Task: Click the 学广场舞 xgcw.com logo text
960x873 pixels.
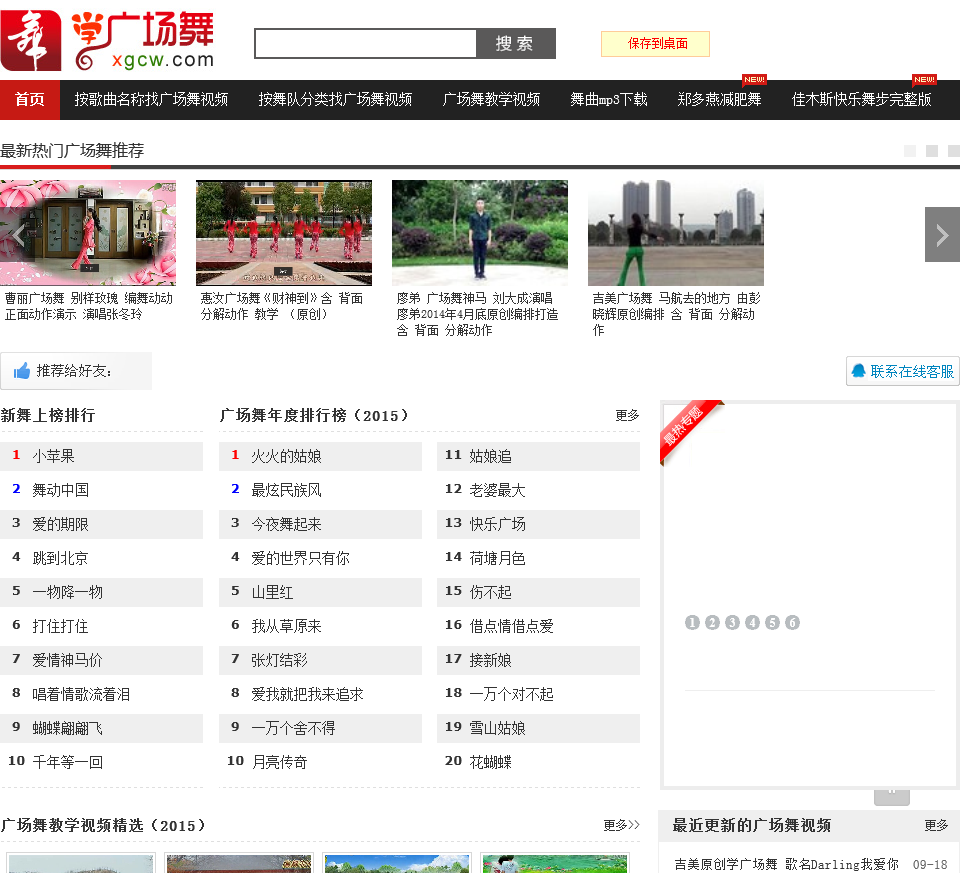Action: point(143,40)
